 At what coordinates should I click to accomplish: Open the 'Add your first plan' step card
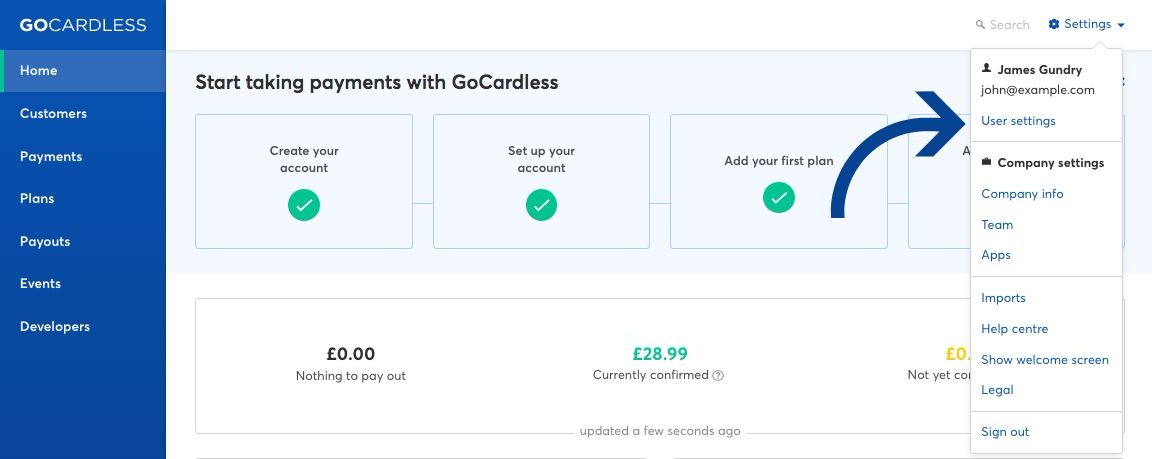click(779, 181)
